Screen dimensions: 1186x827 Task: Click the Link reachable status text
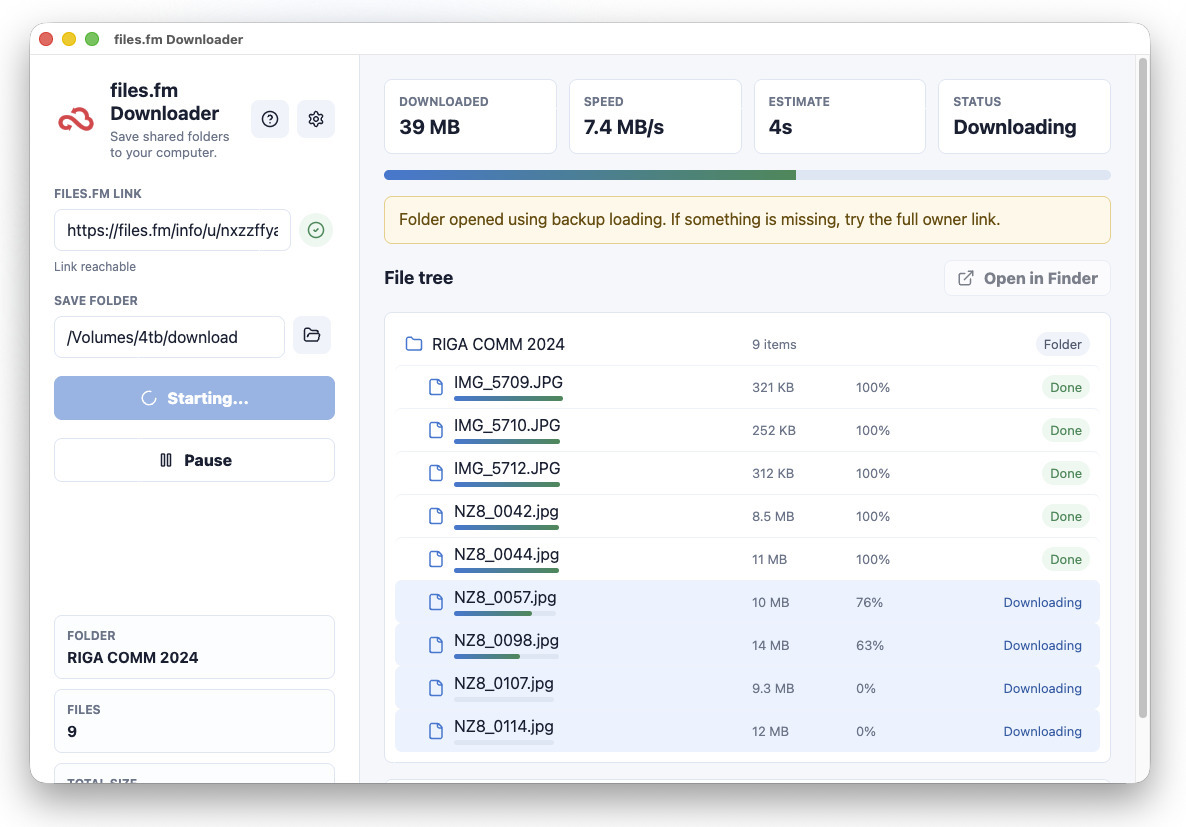[x=95, y=266]
